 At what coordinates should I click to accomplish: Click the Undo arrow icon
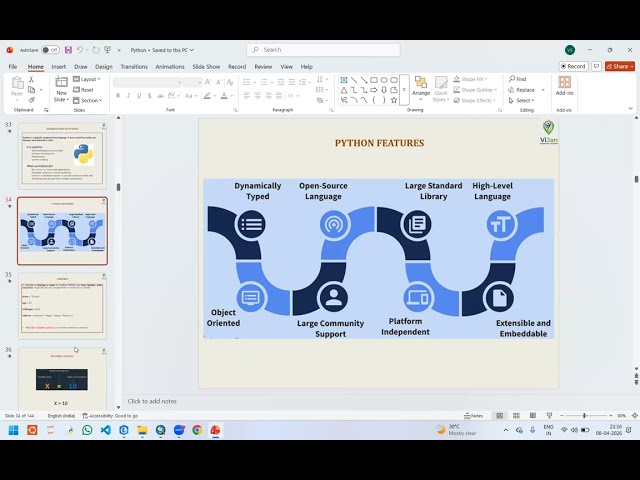pos(80,50)
